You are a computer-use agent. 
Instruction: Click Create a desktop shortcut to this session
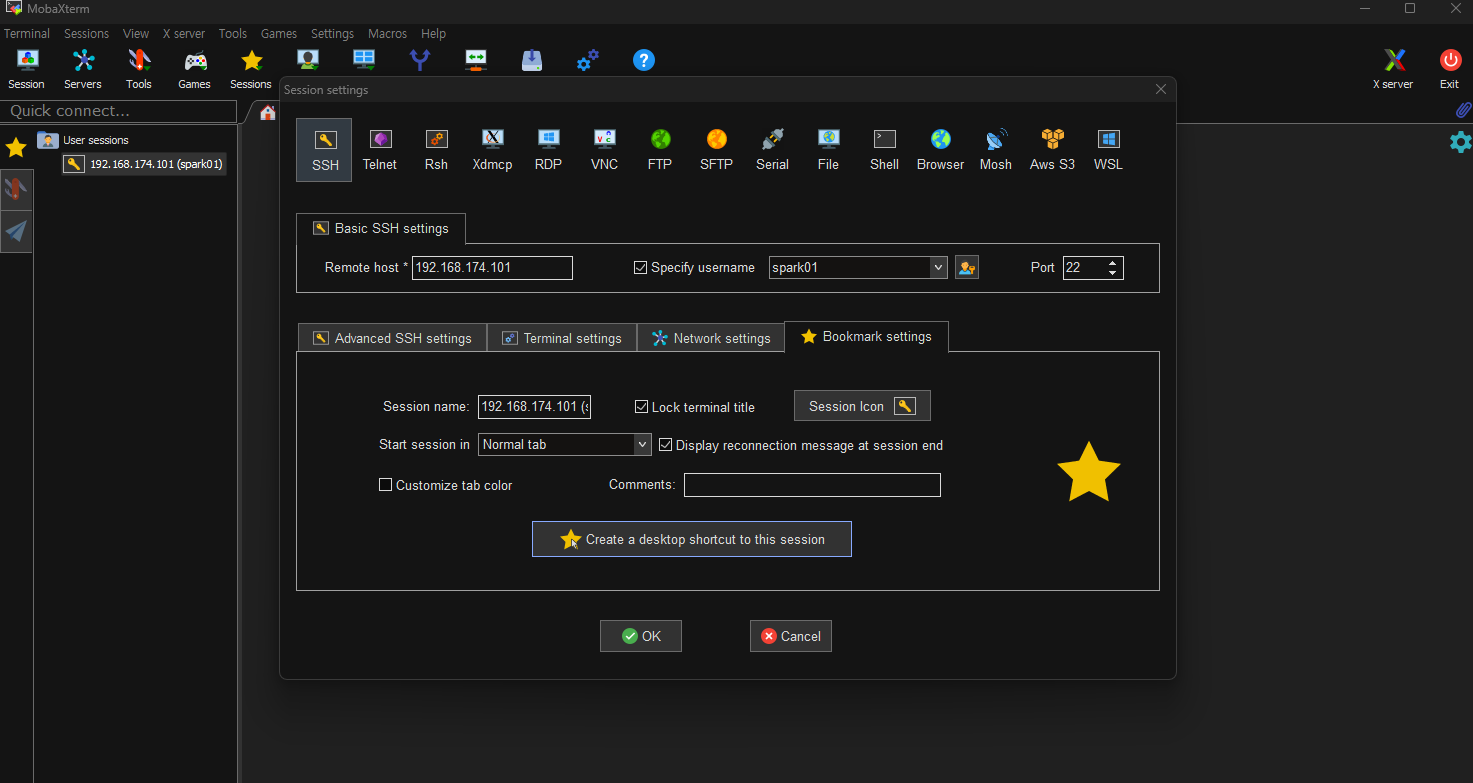[692, 539]
